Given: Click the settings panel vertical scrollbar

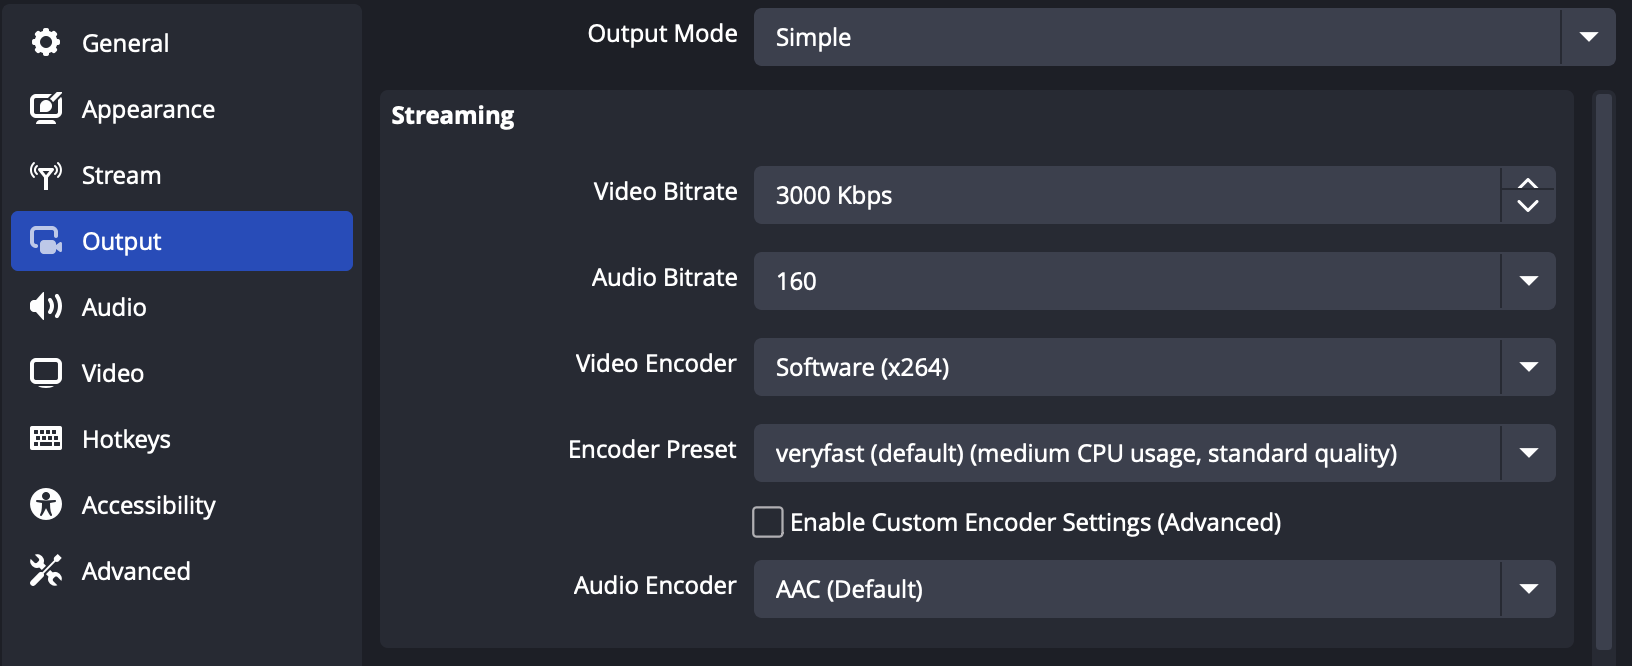Looking at the screenshot, I should (x=1604, y=370).
